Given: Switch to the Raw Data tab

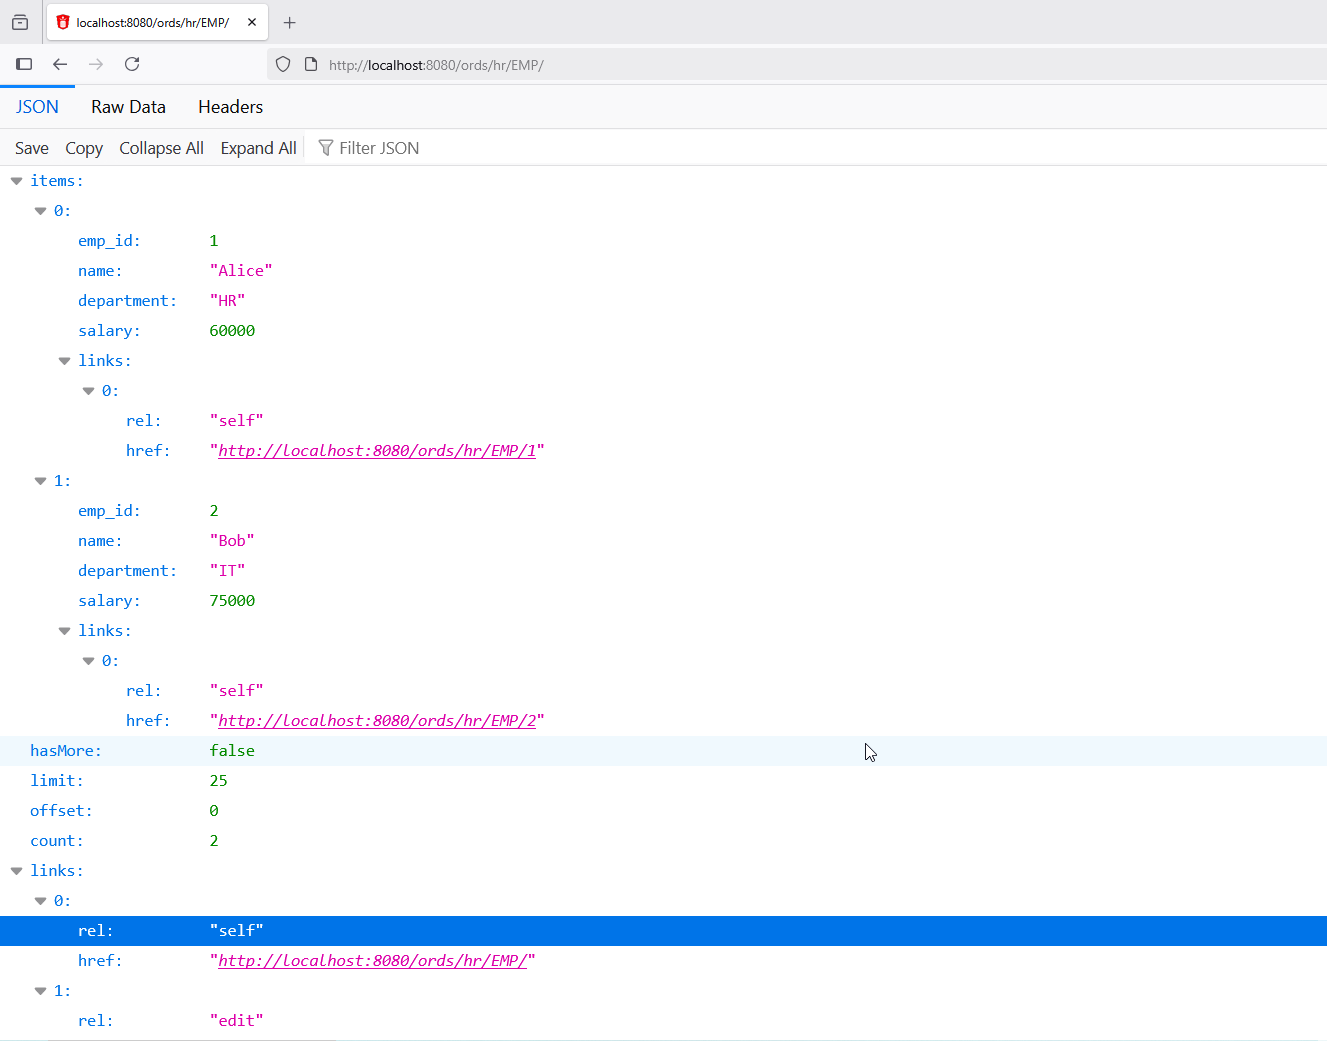Looking at the screenshot, I should click(128, 107).
